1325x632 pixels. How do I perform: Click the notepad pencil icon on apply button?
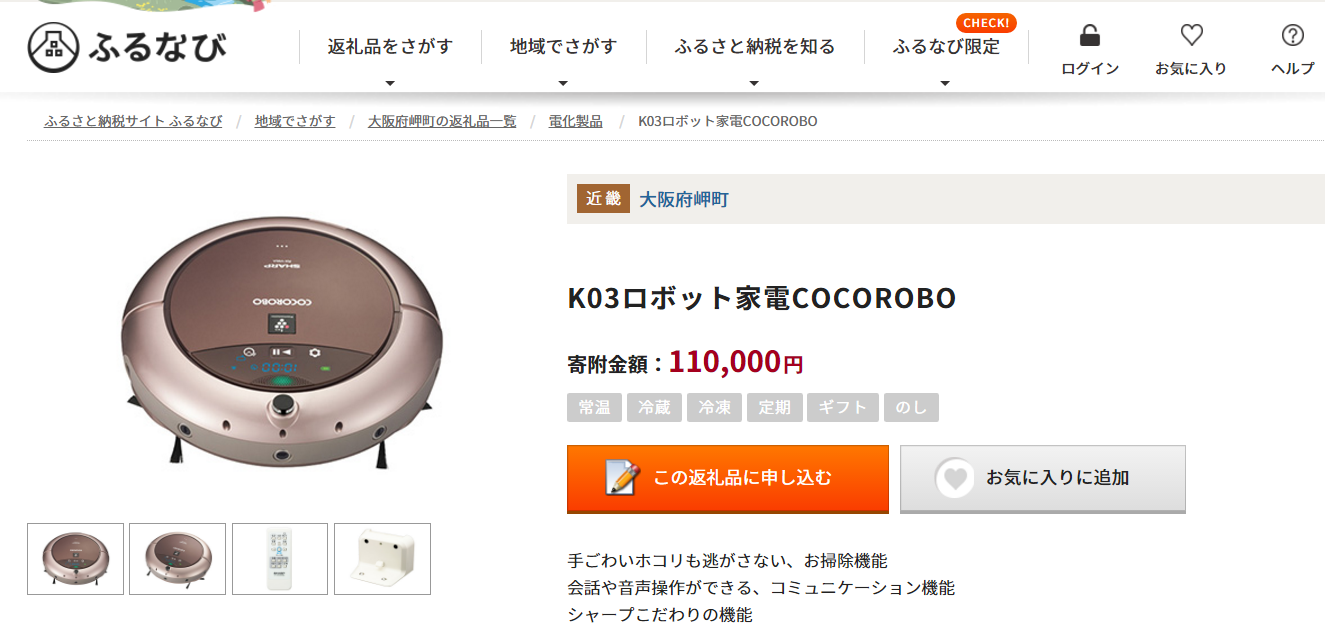[621, 478]
